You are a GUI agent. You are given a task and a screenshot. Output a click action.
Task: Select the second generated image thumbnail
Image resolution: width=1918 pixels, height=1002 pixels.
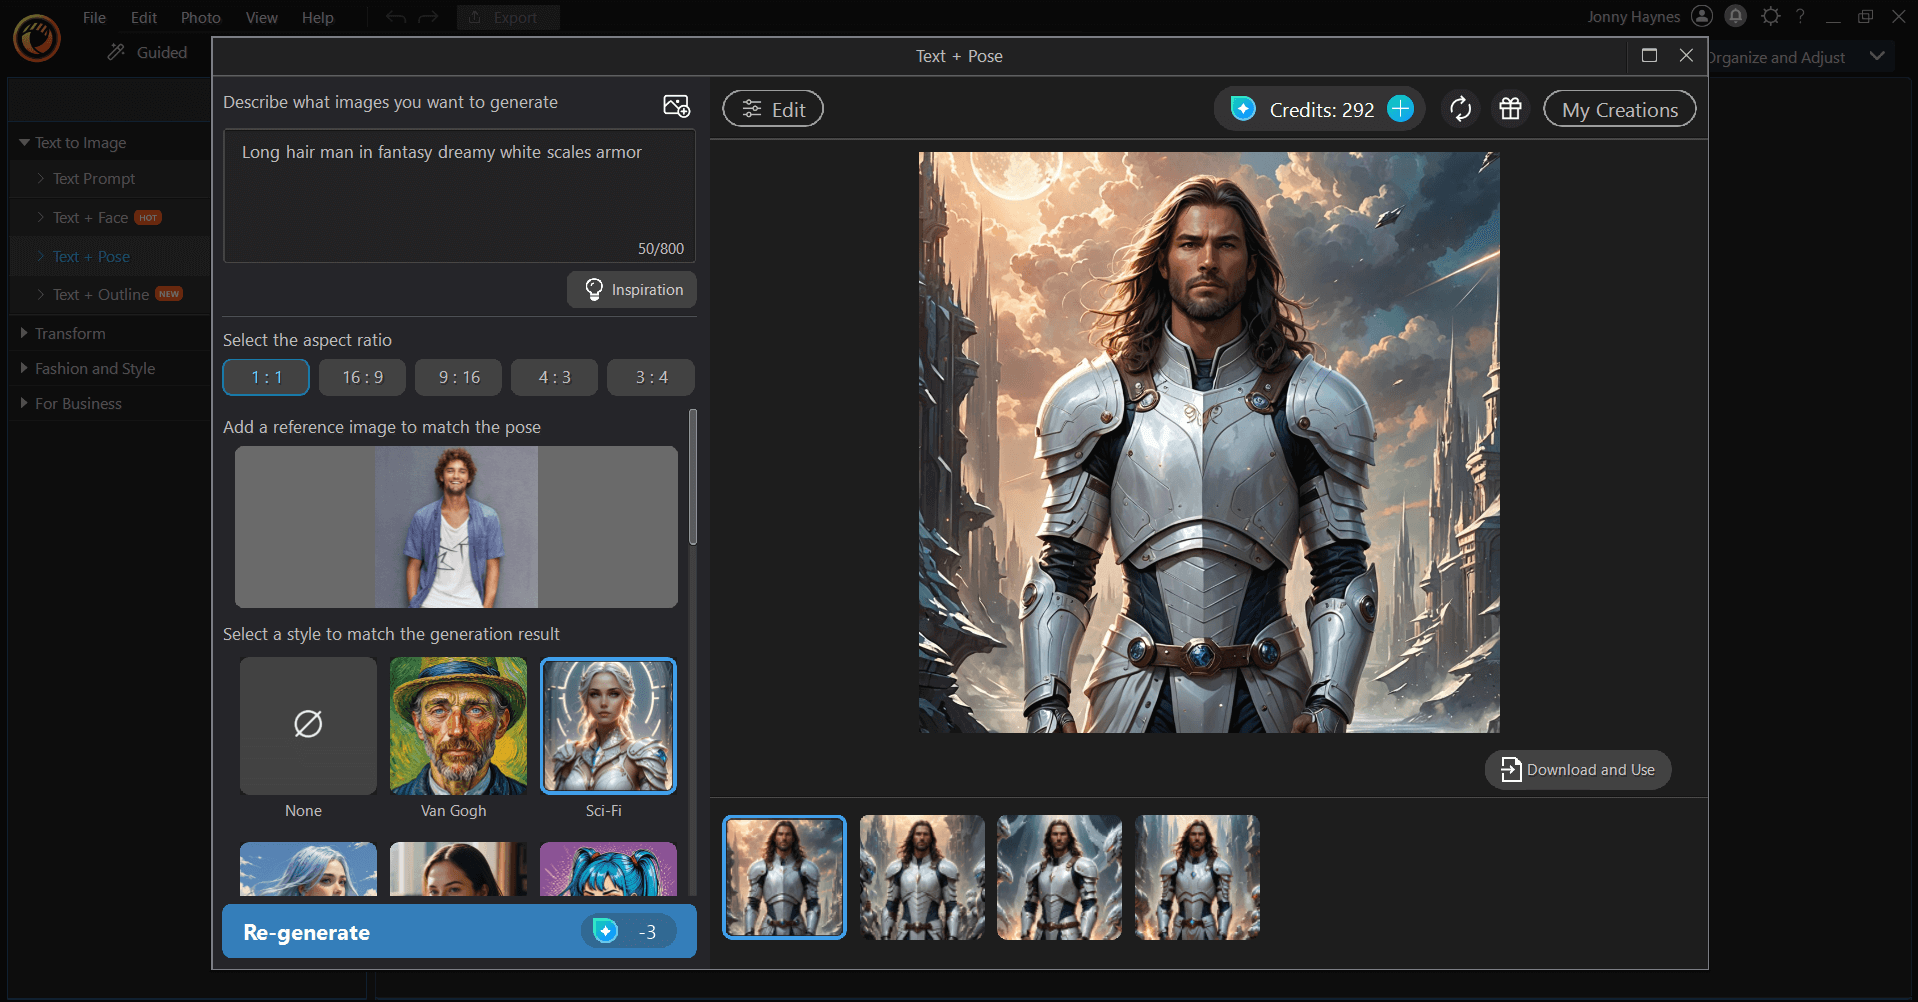[x=921, y=877]
